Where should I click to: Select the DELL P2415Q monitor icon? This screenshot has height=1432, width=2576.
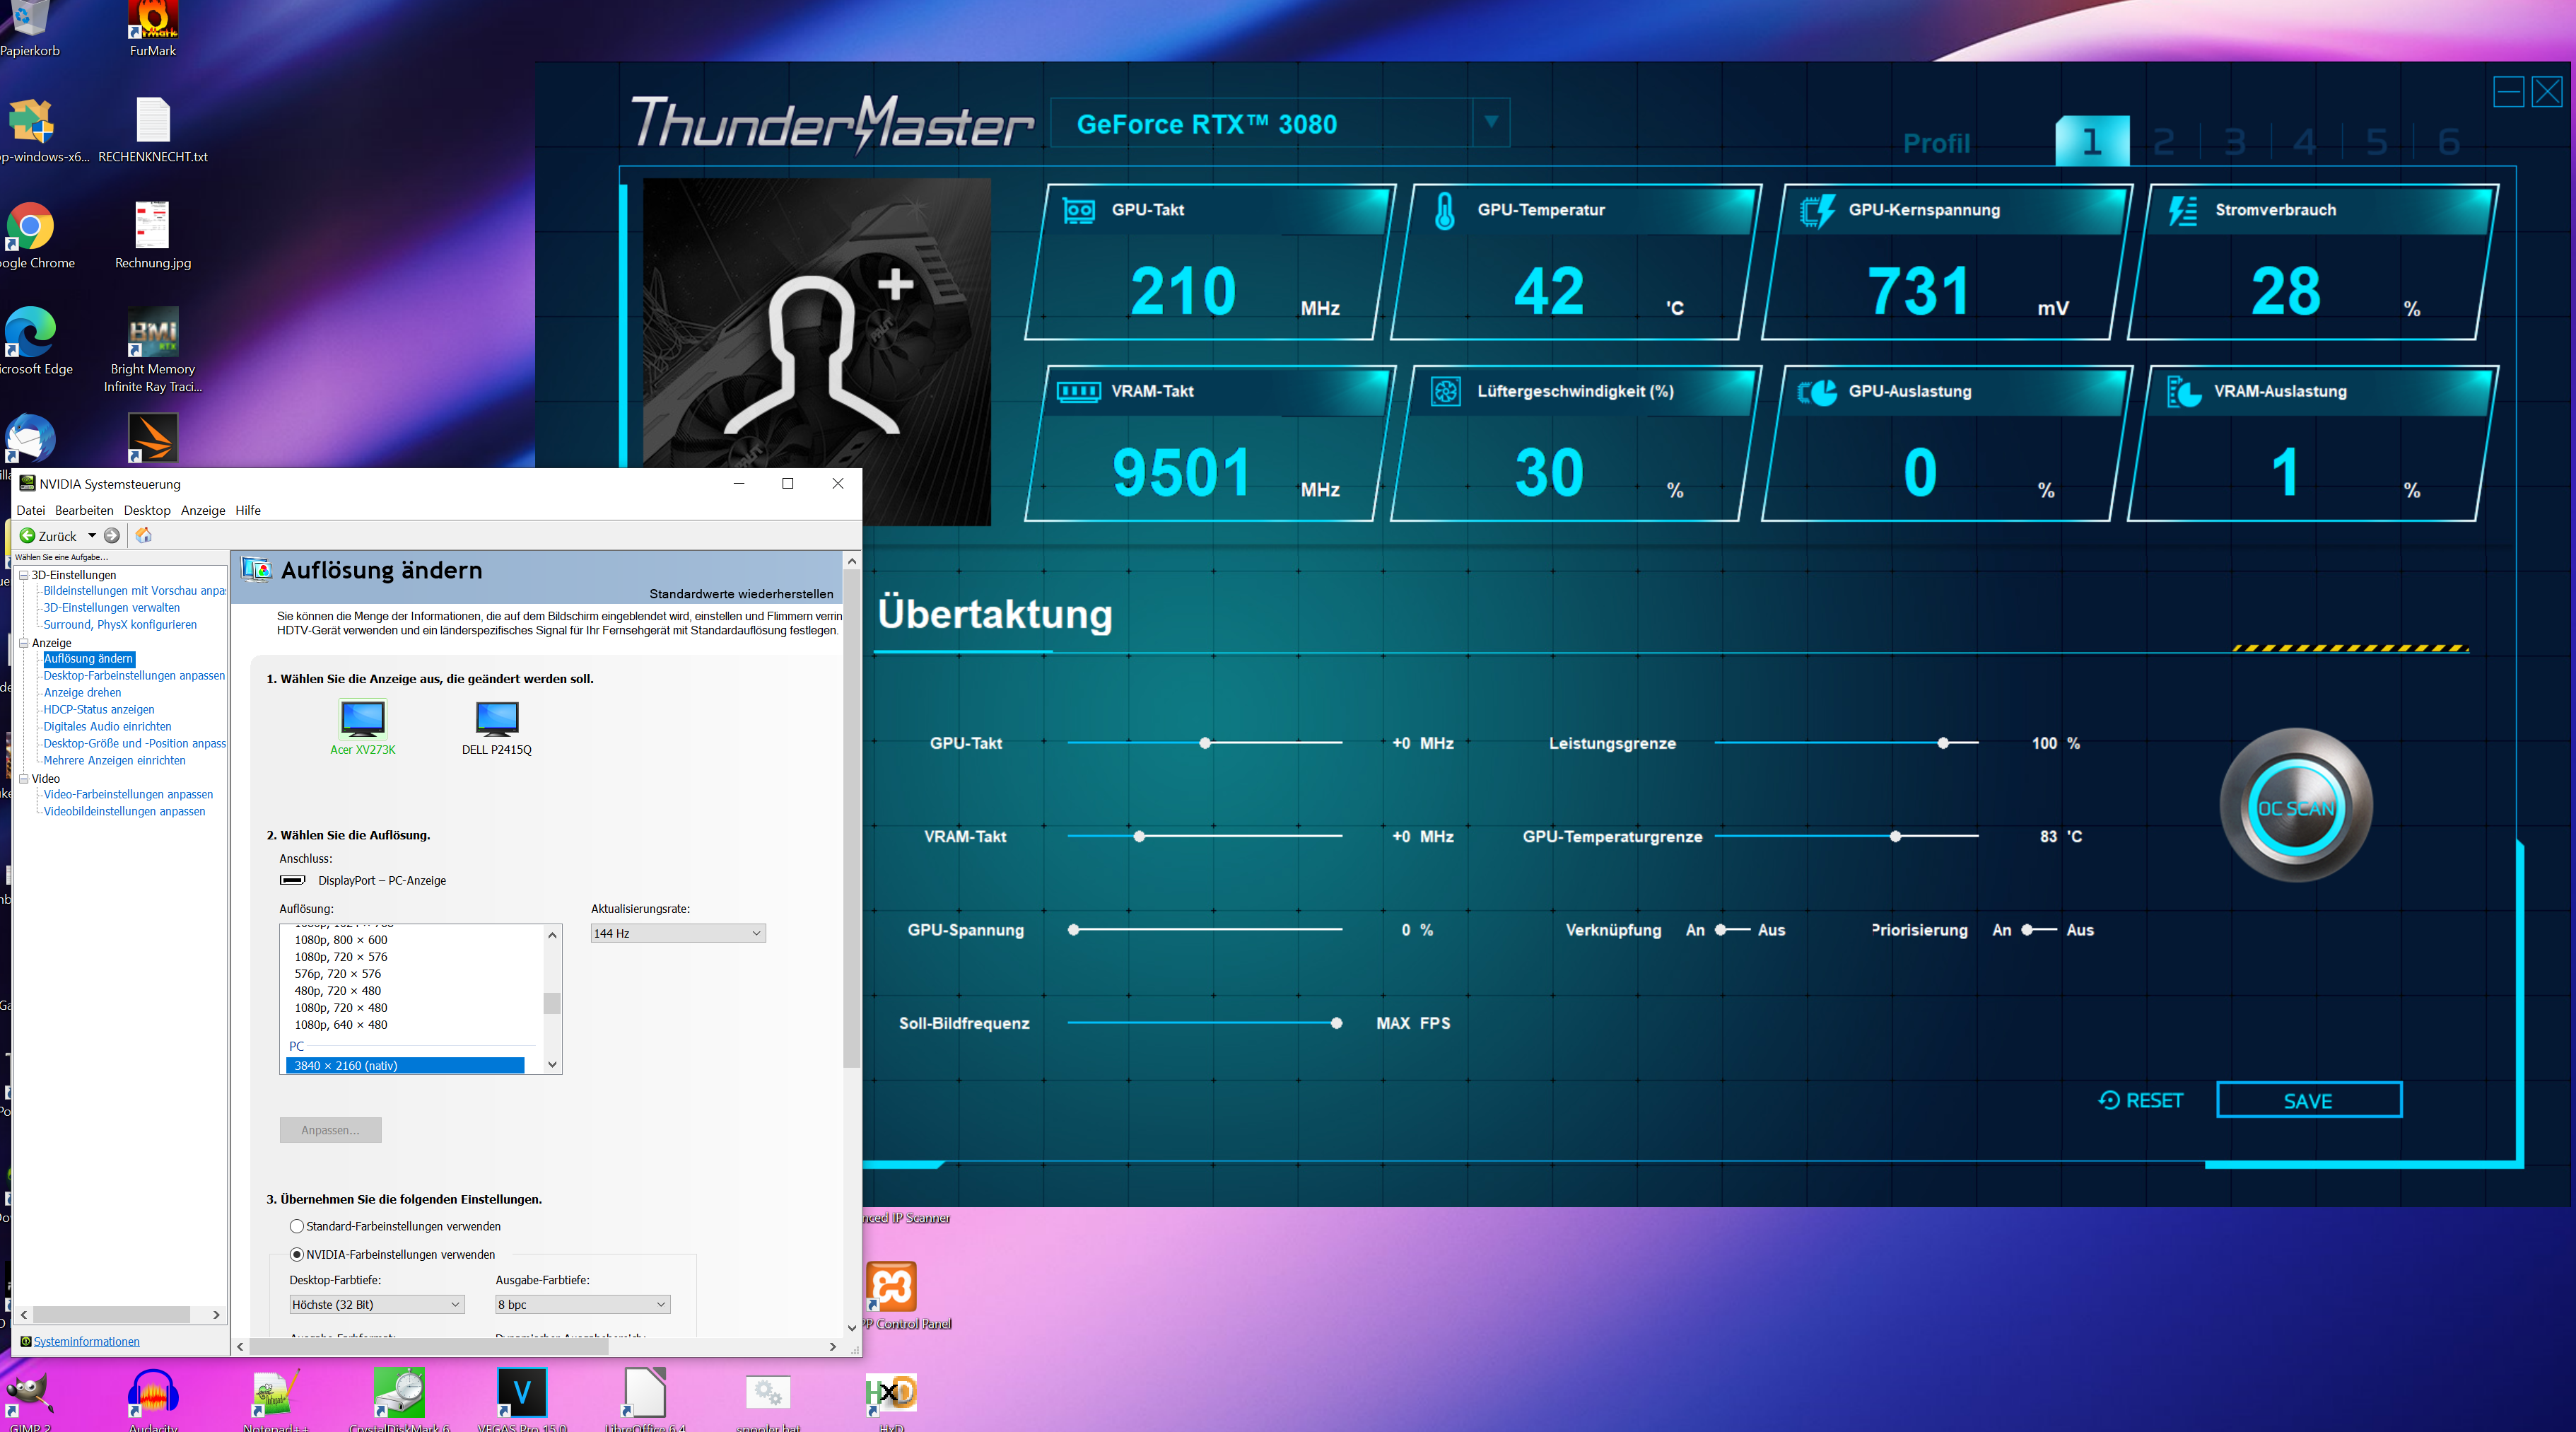pyautogui.click(x=497, y=719)
